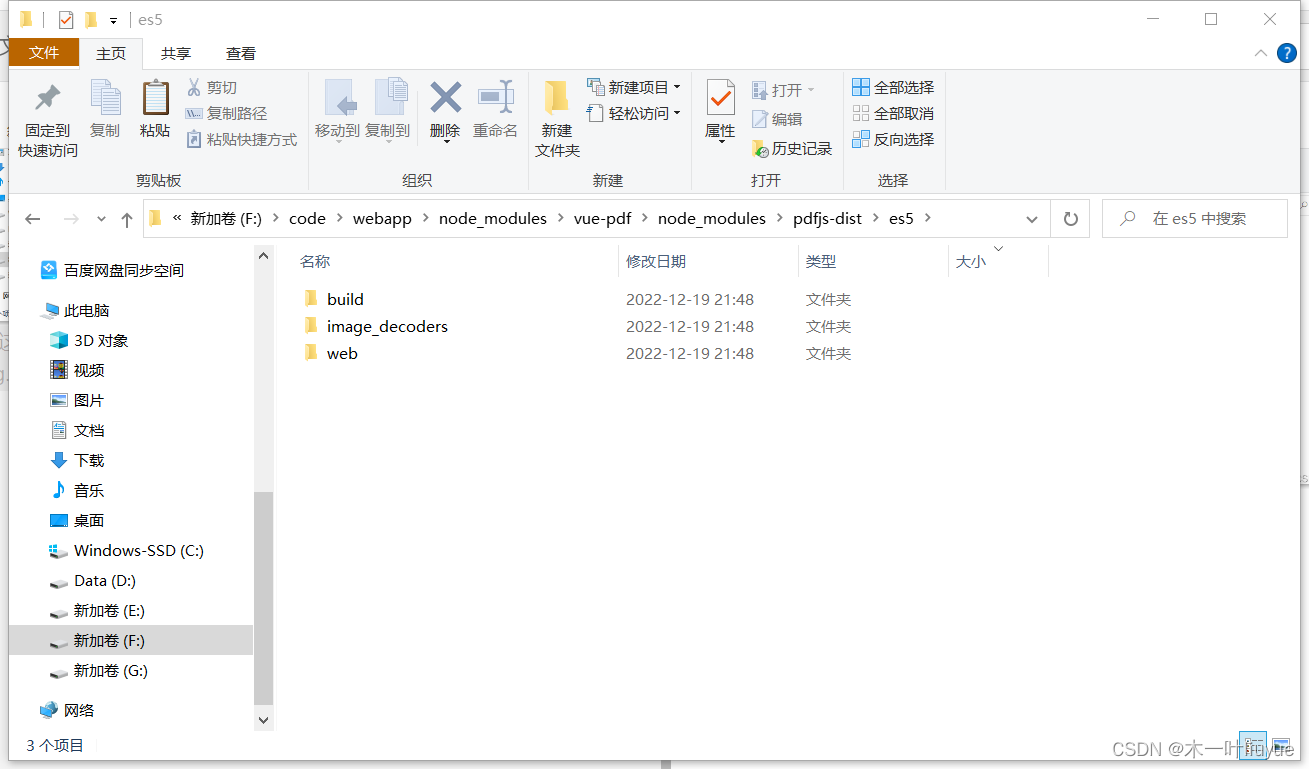
Task: Click the sidebar scrollbar down arrow
Action: point(264,719)
